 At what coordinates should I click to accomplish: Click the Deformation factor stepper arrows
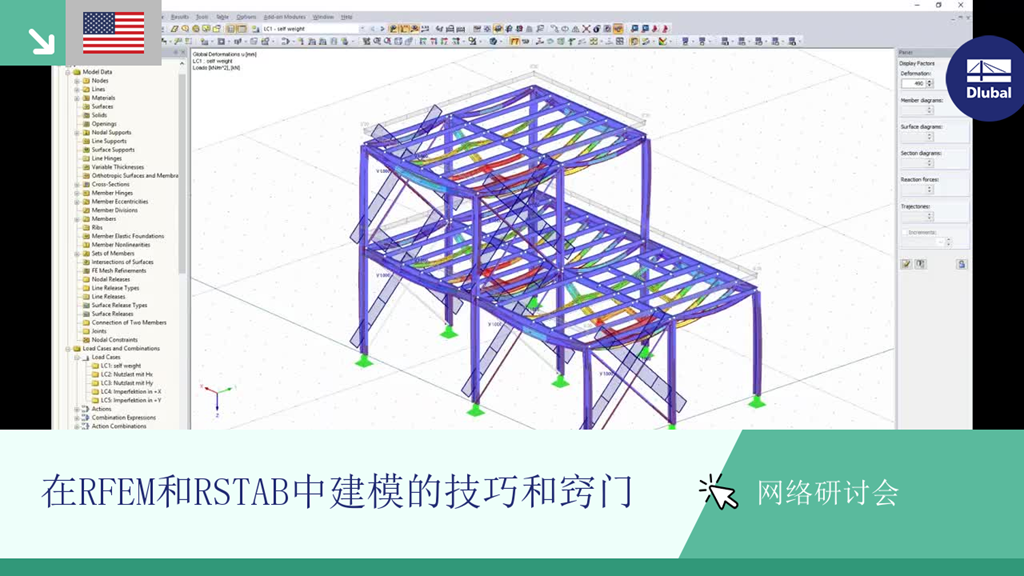(930, 84)
